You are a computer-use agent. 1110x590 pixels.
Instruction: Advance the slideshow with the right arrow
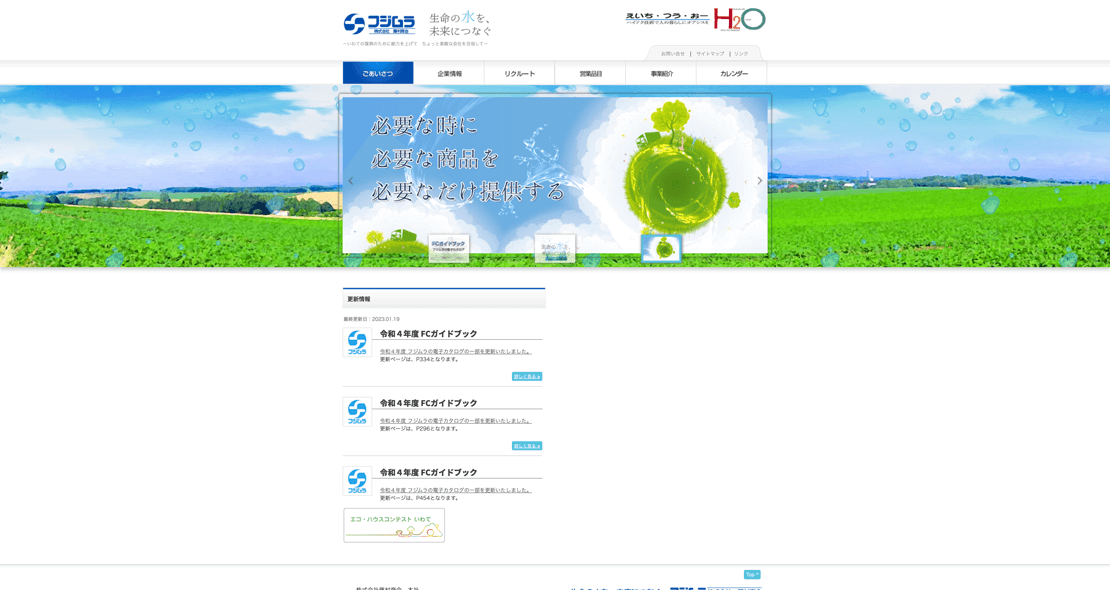coord(760,181)
